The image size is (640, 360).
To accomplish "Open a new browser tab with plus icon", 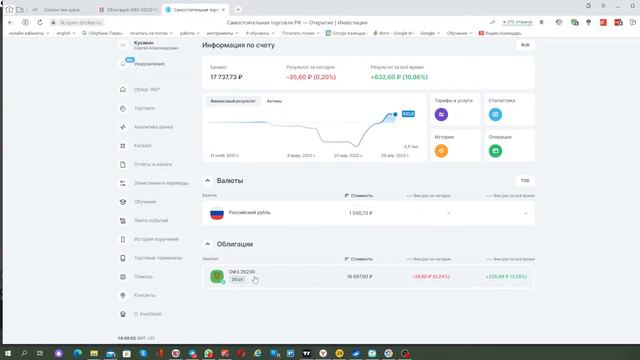I will pos(238,9).
